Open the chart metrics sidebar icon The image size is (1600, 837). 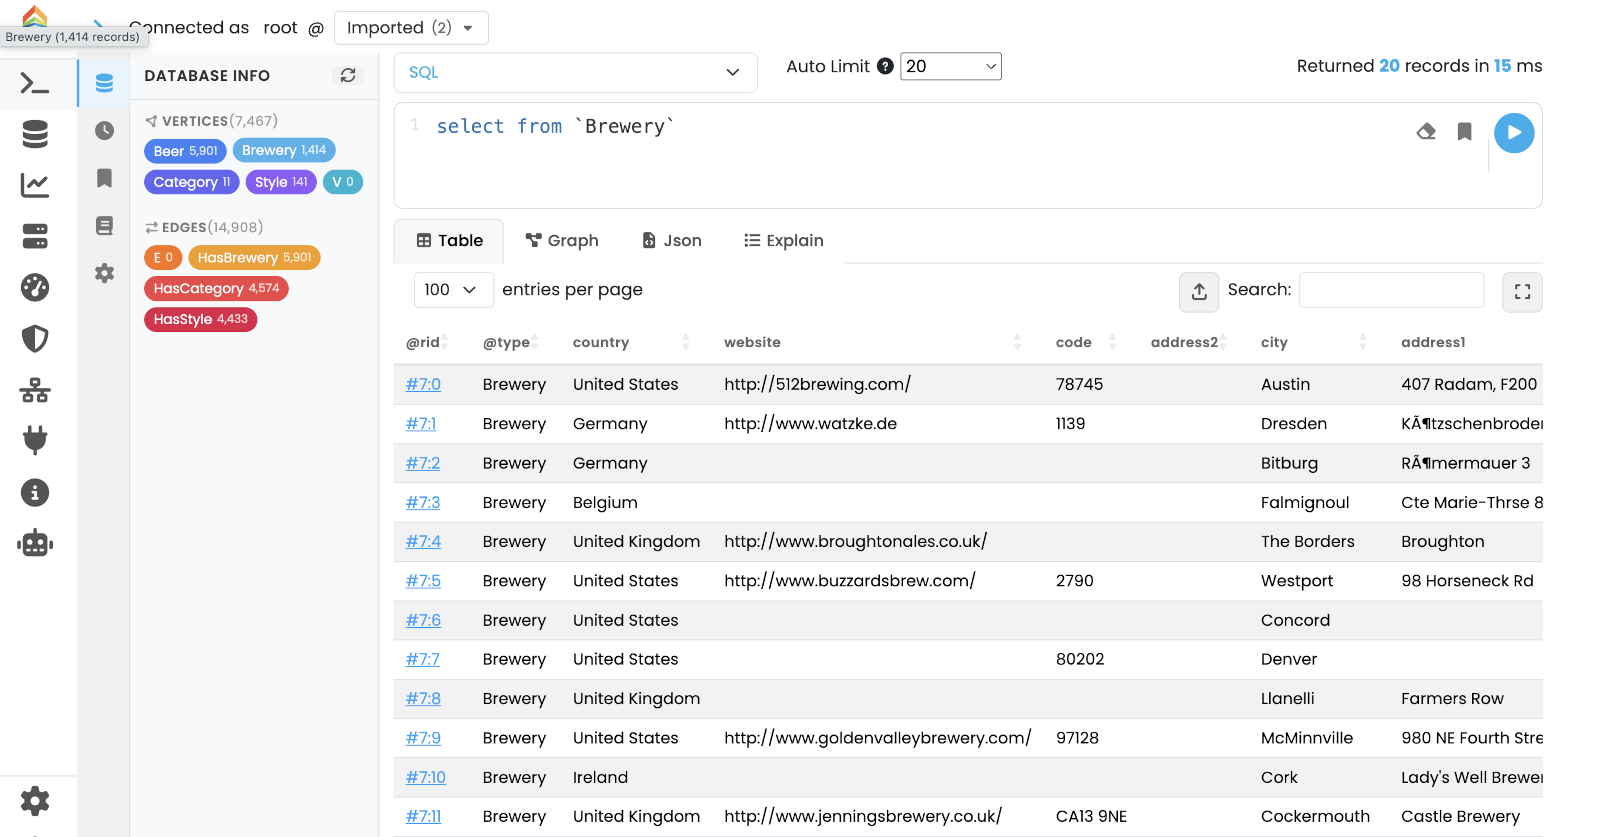[x=35, y=185]
